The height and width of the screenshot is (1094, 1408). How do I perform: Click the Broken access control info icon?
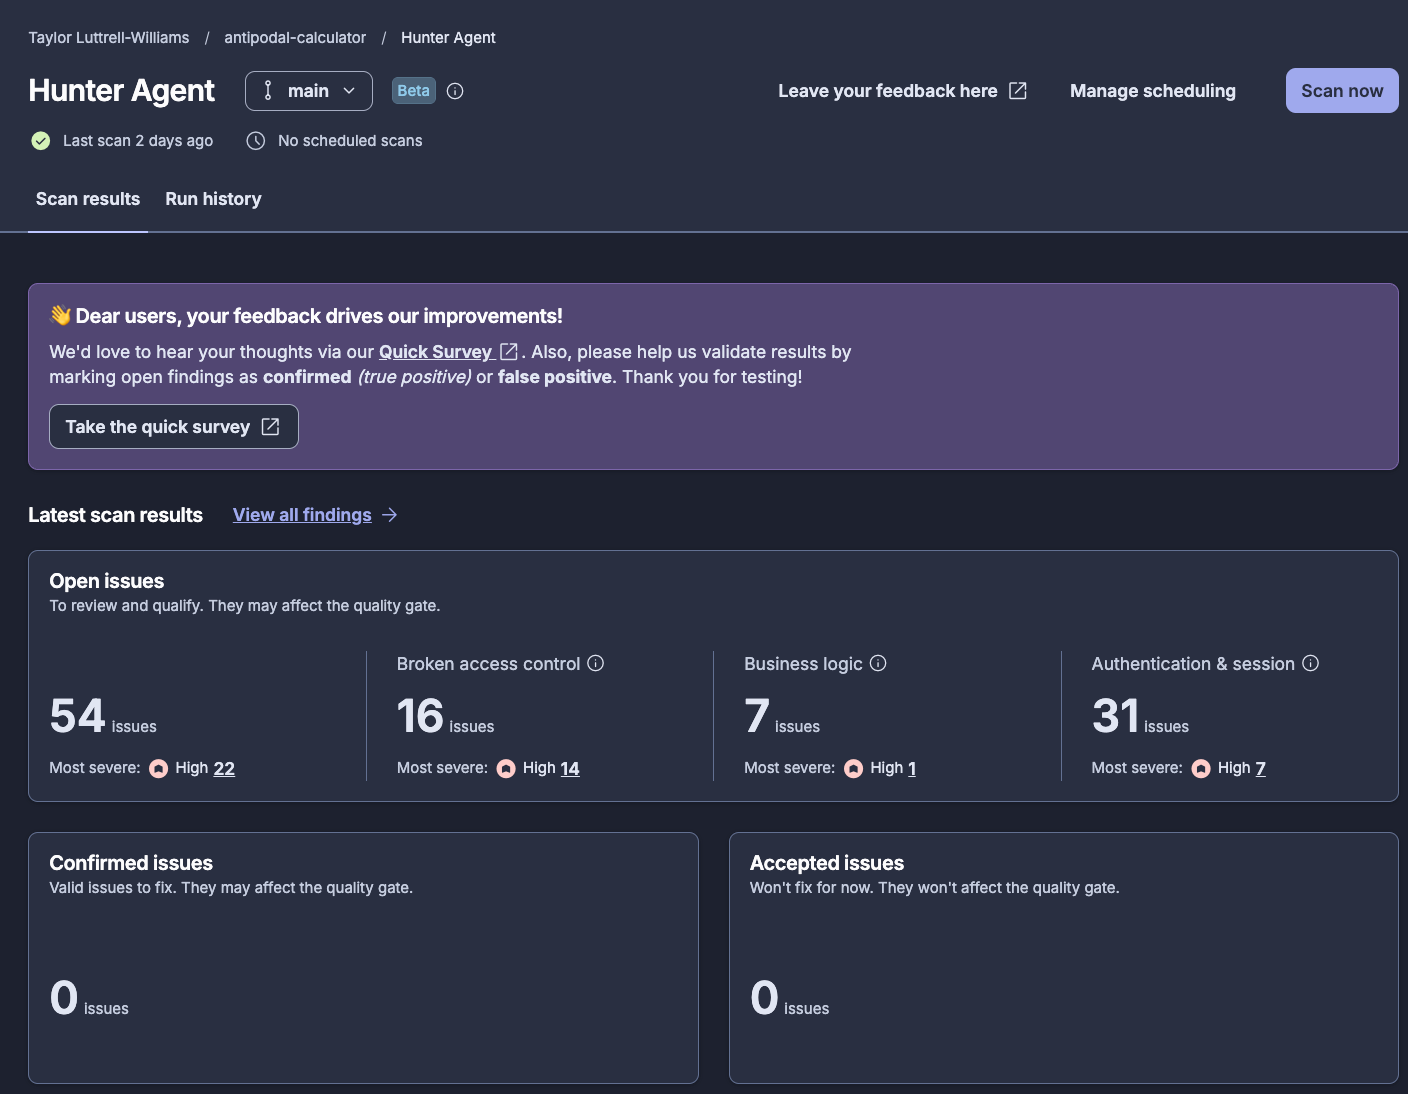[596, 663]
